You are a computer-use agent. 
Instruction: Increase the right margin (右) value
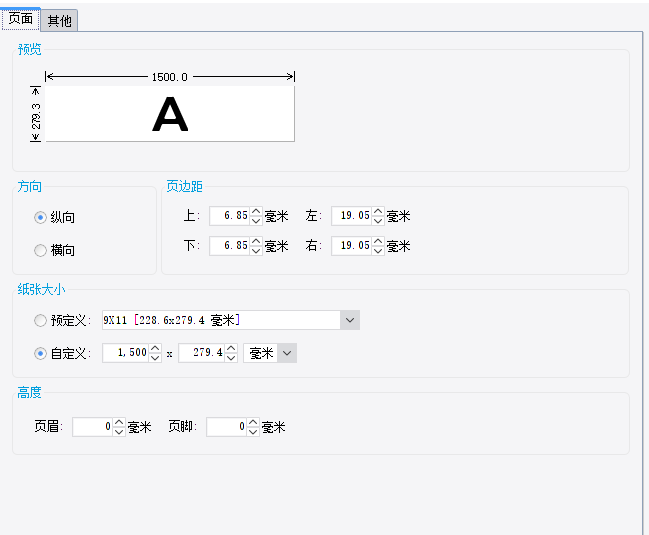(x=378, y=241)
